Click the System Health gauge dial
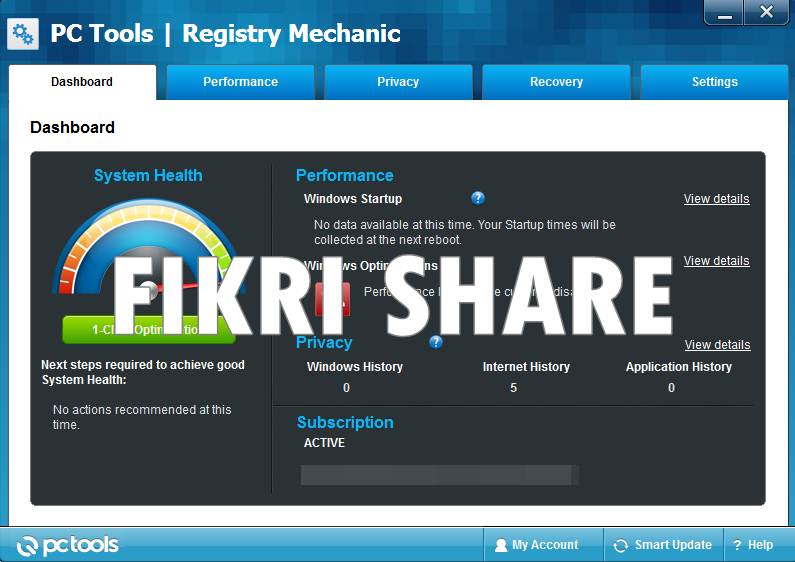 tap(147, 248)
